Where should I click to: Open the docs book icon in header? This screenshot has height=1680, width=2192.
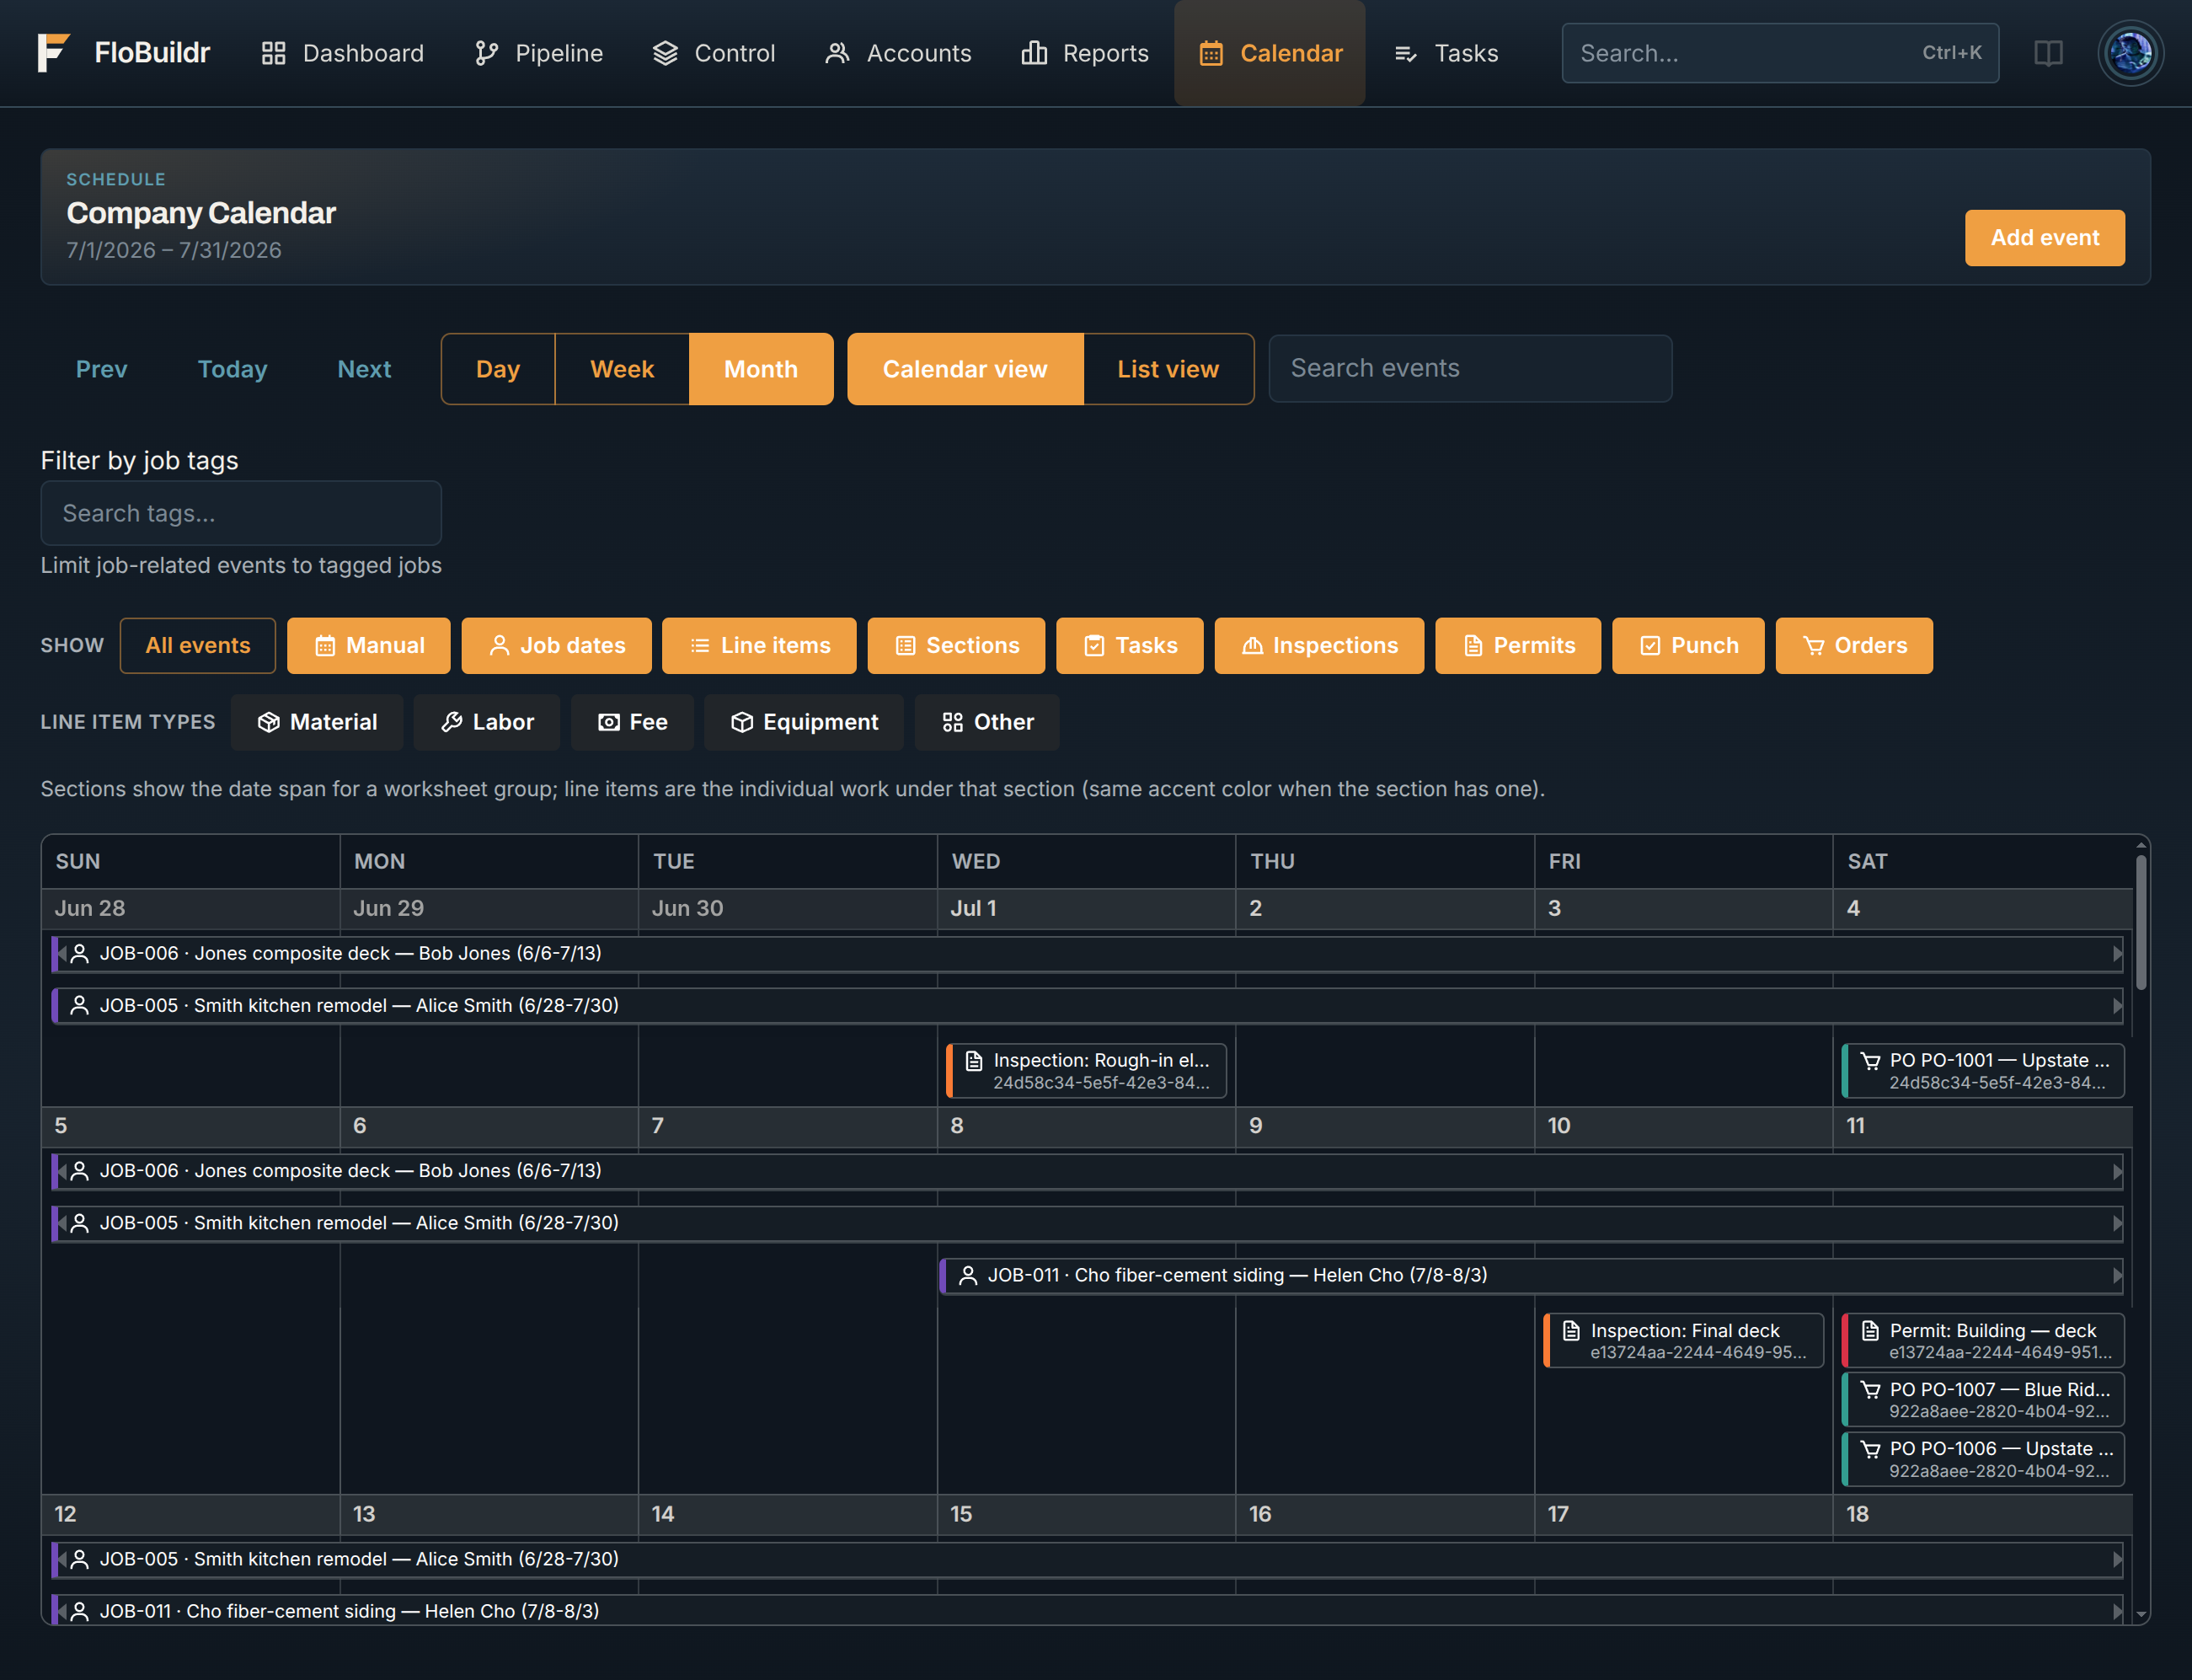(x=2048, y=53)
